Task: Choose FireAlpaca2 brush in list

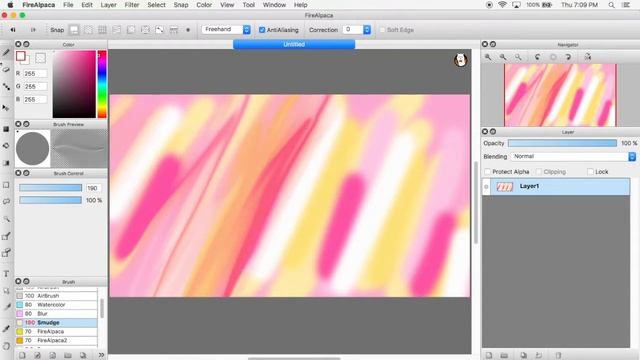Action: pyautogui.click(x=56, y=340)
